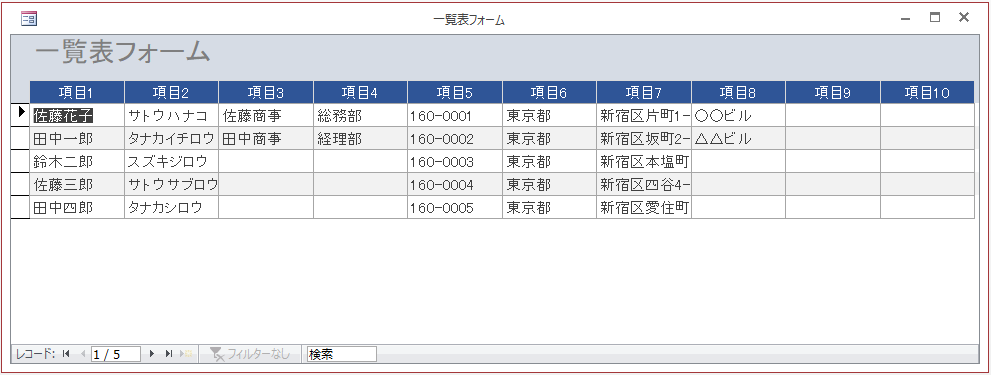Click the address cell 新宿区片町1-
The width and height of the screenshot is (991, 375).
pos(643,116)
